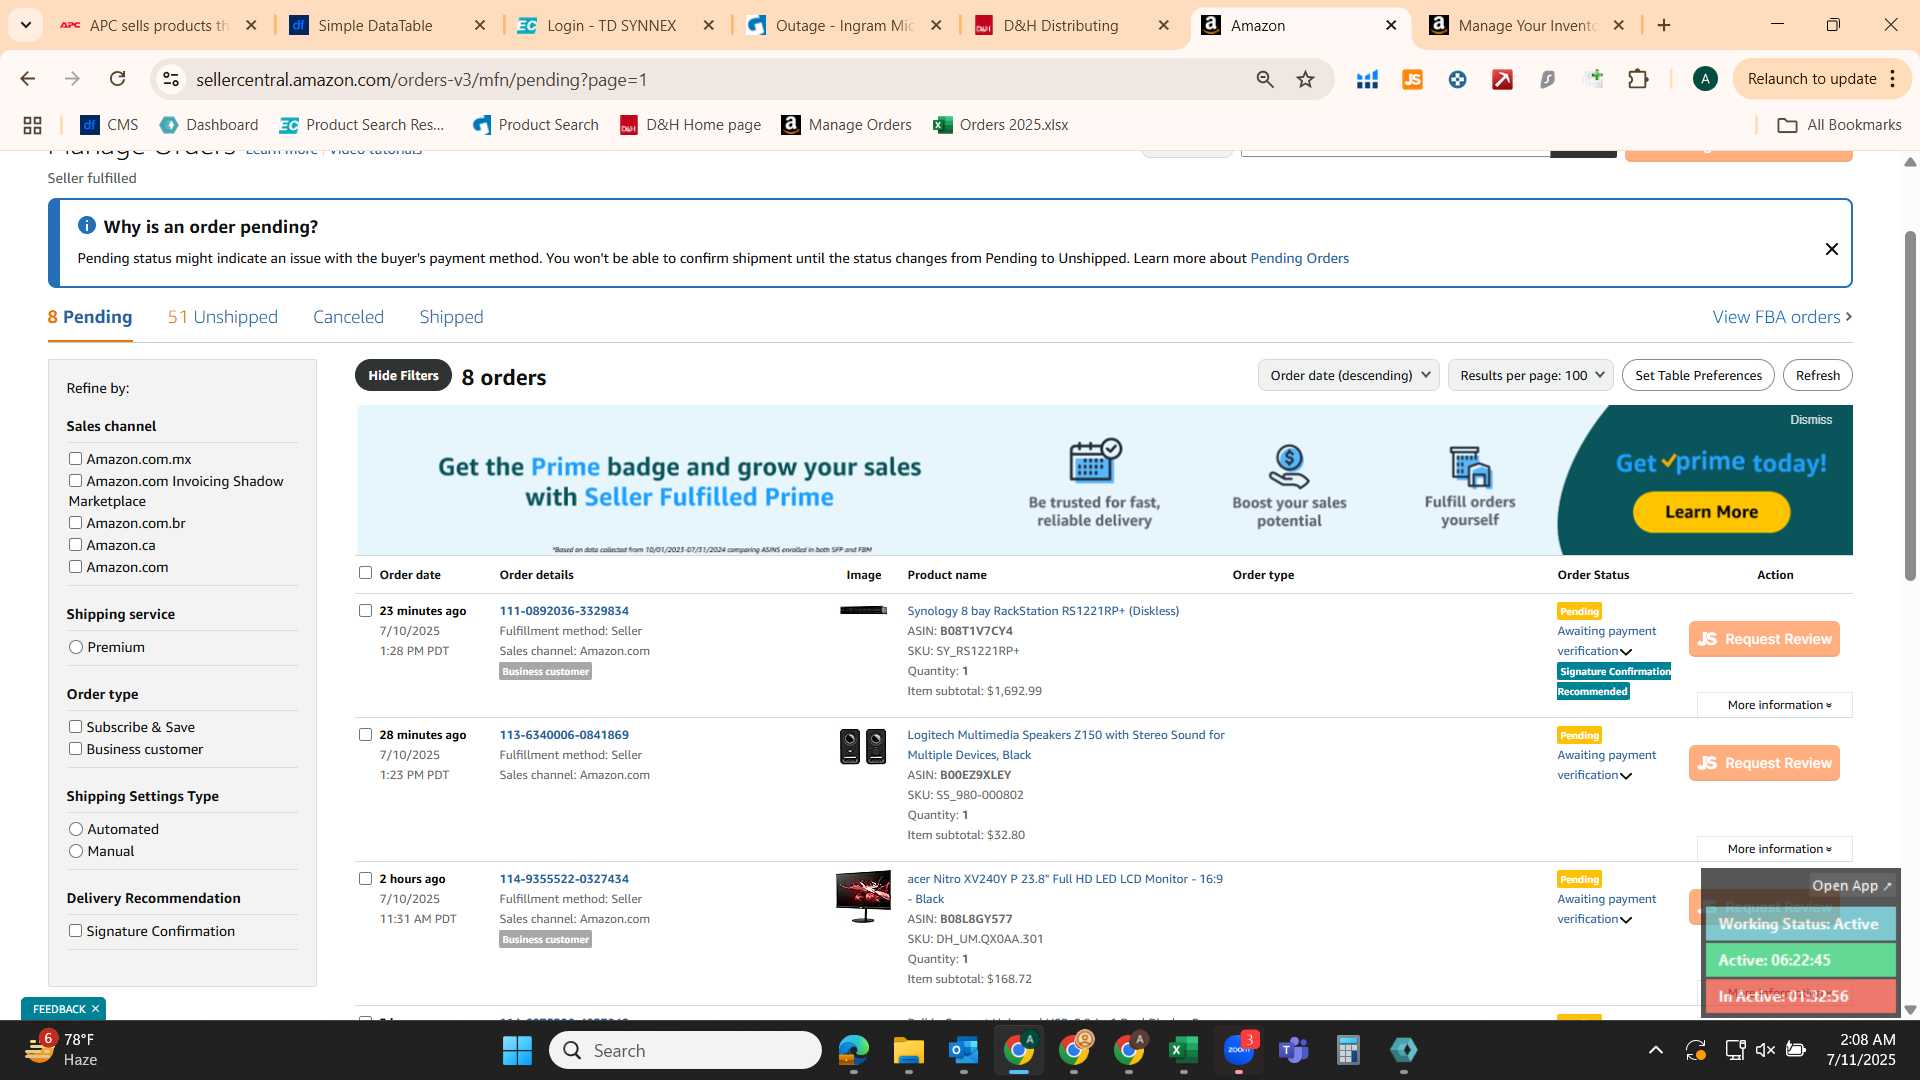Screen dimensions: 1920x1080
Task: Check the Subscribe & Save filter
Action: tap(75, 727)
